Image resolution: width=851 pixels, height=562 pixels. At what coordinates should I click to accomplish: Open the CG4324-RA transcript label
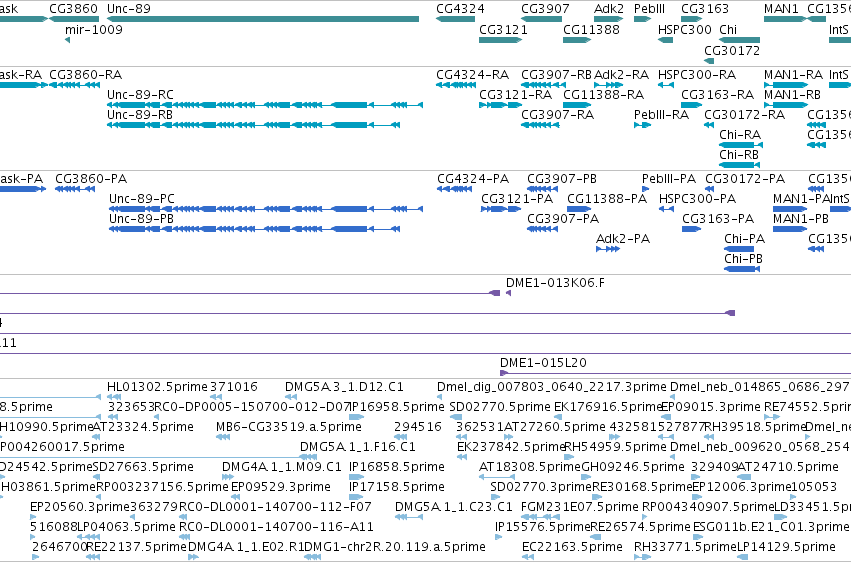(472, 74)
